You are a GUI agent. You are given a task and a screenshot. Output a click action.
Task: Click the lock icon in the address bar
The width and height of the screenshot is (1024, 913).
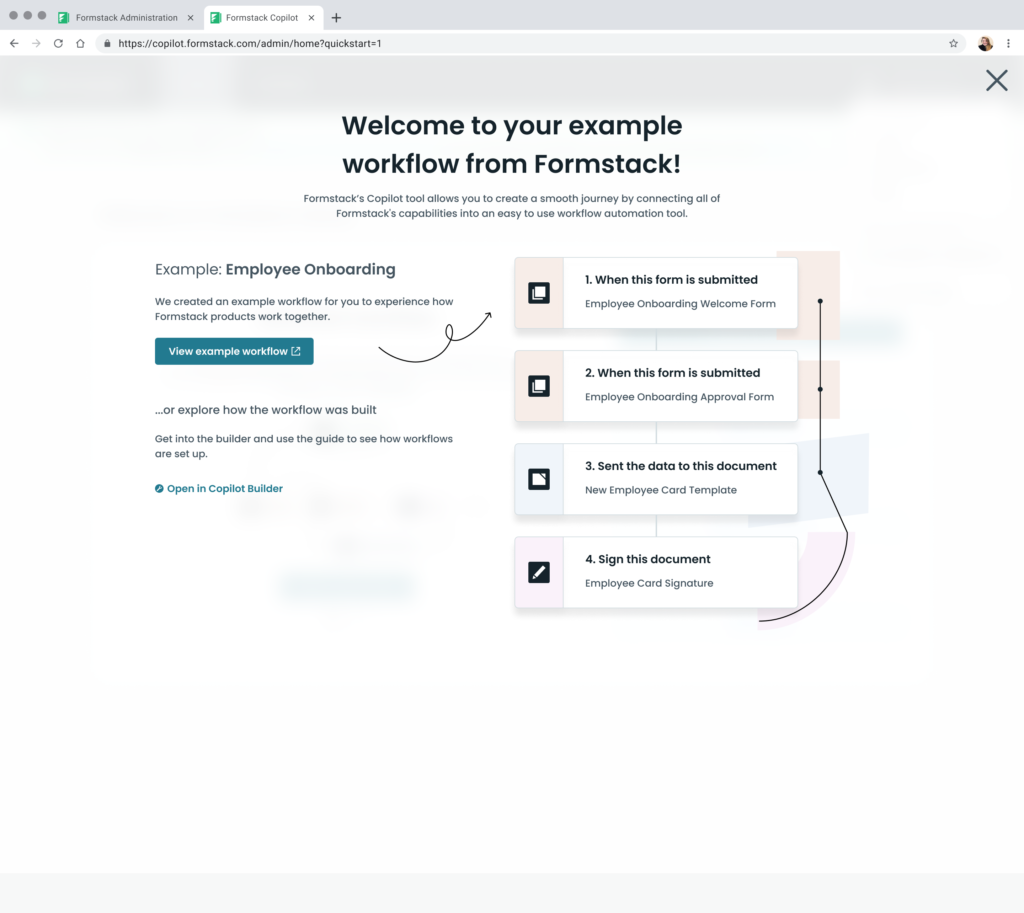pos(107,43)
